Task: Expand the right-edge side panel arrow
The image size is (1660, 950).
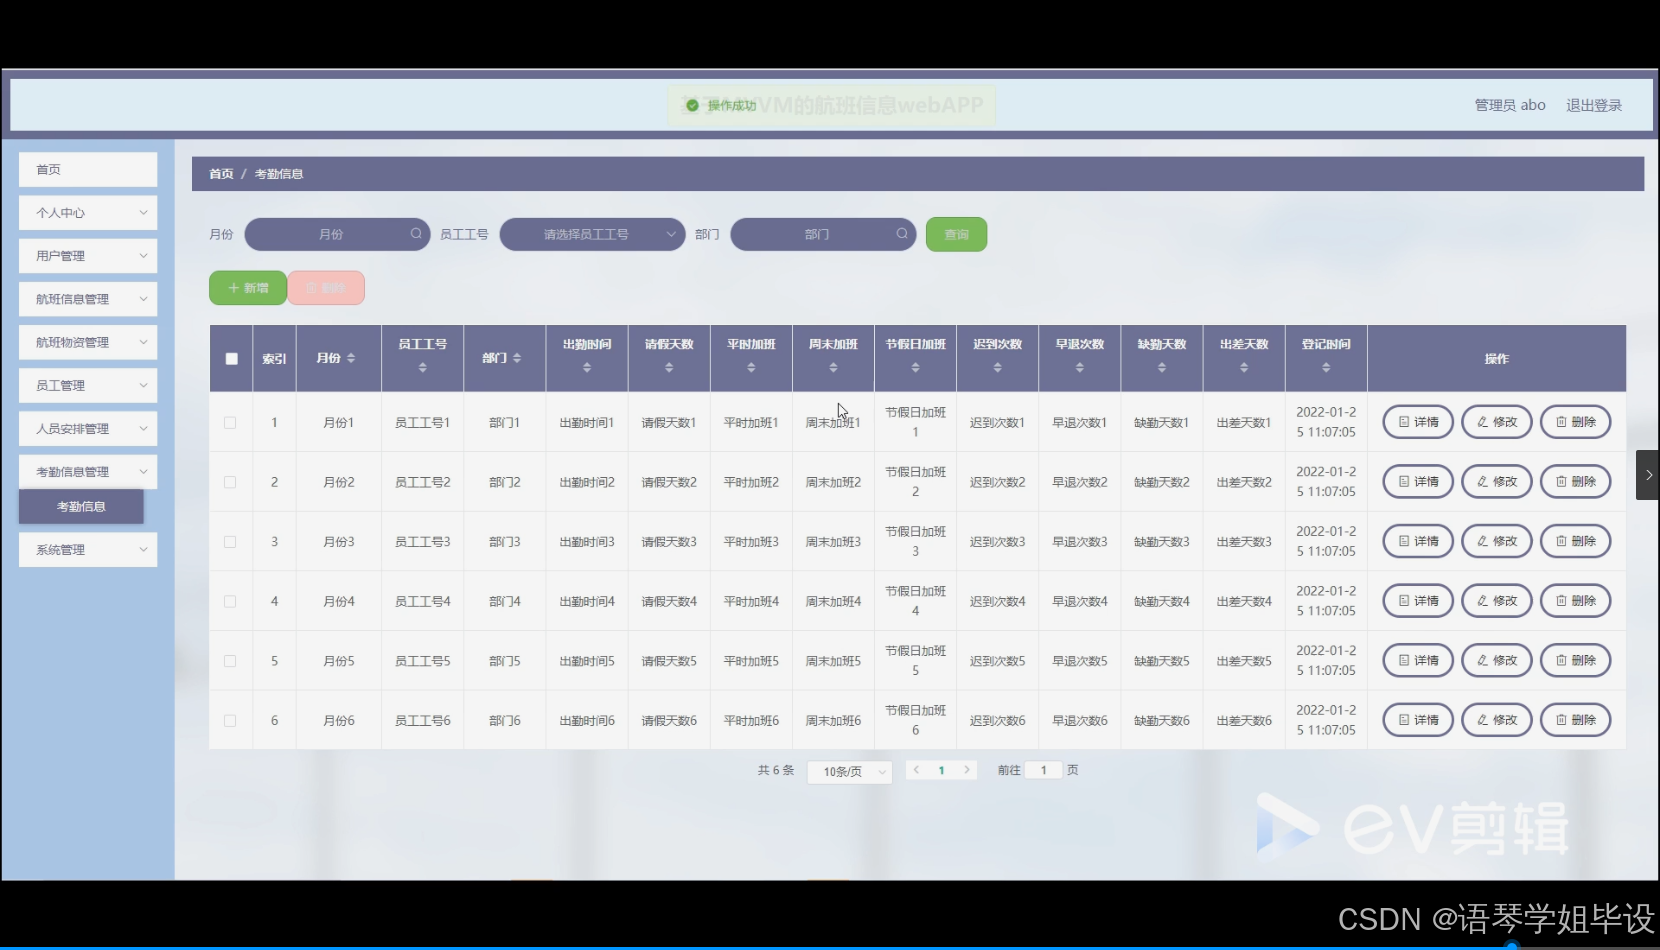Action: pyautogui.click(x=1648, y=475)
